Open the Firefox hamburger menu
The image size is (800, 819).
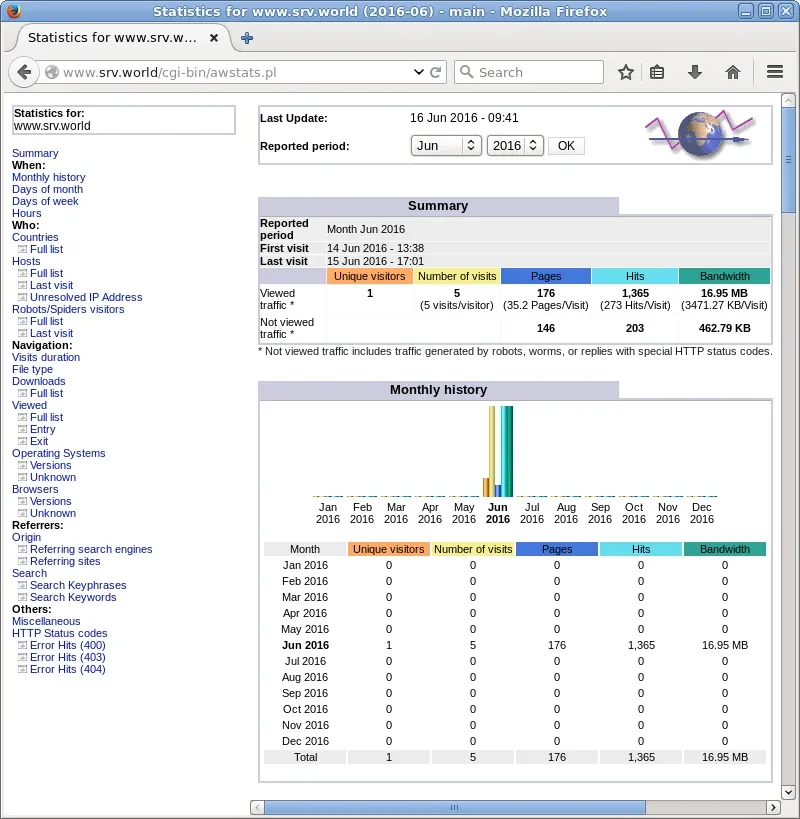[775, 72]
